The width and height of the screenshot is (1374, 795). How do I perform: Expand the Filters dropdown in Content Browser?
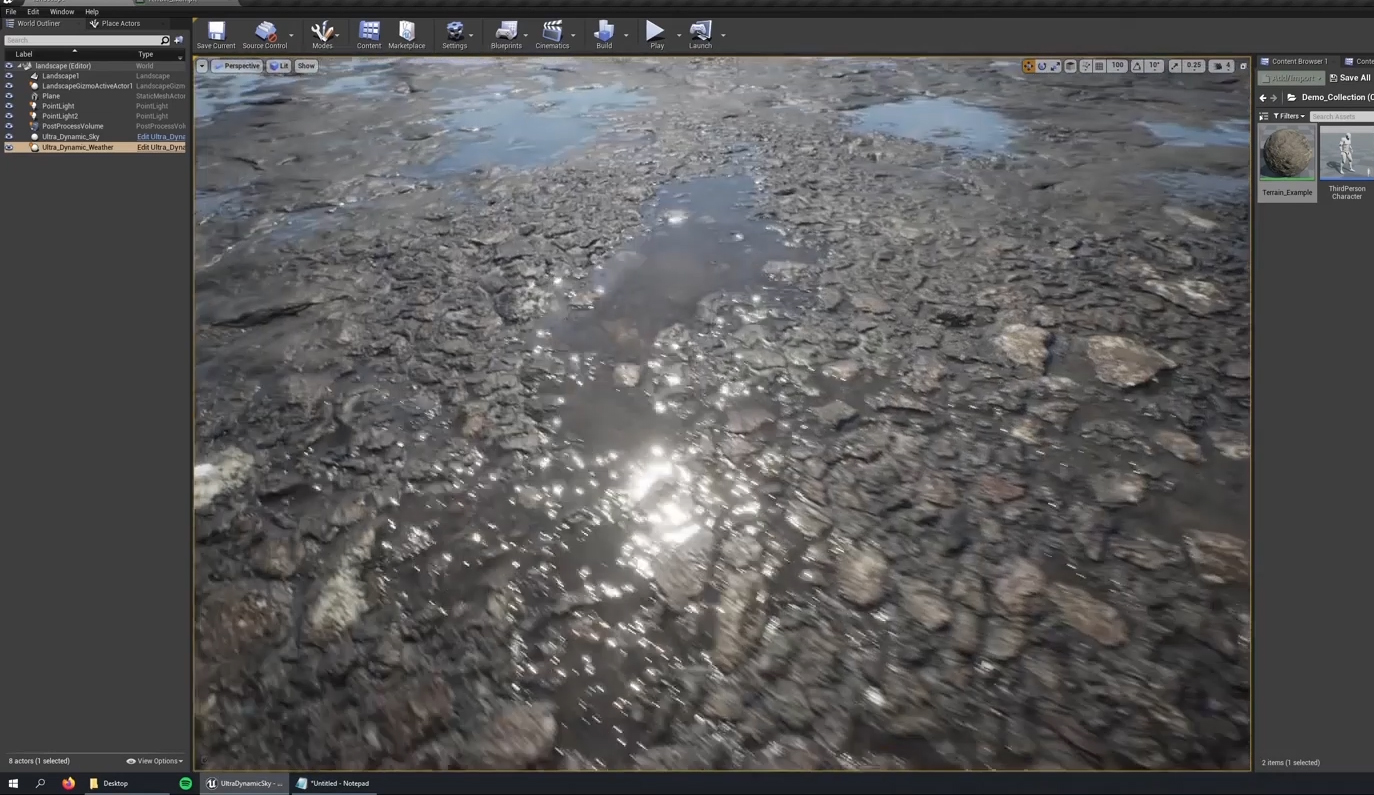(1289, 116)
